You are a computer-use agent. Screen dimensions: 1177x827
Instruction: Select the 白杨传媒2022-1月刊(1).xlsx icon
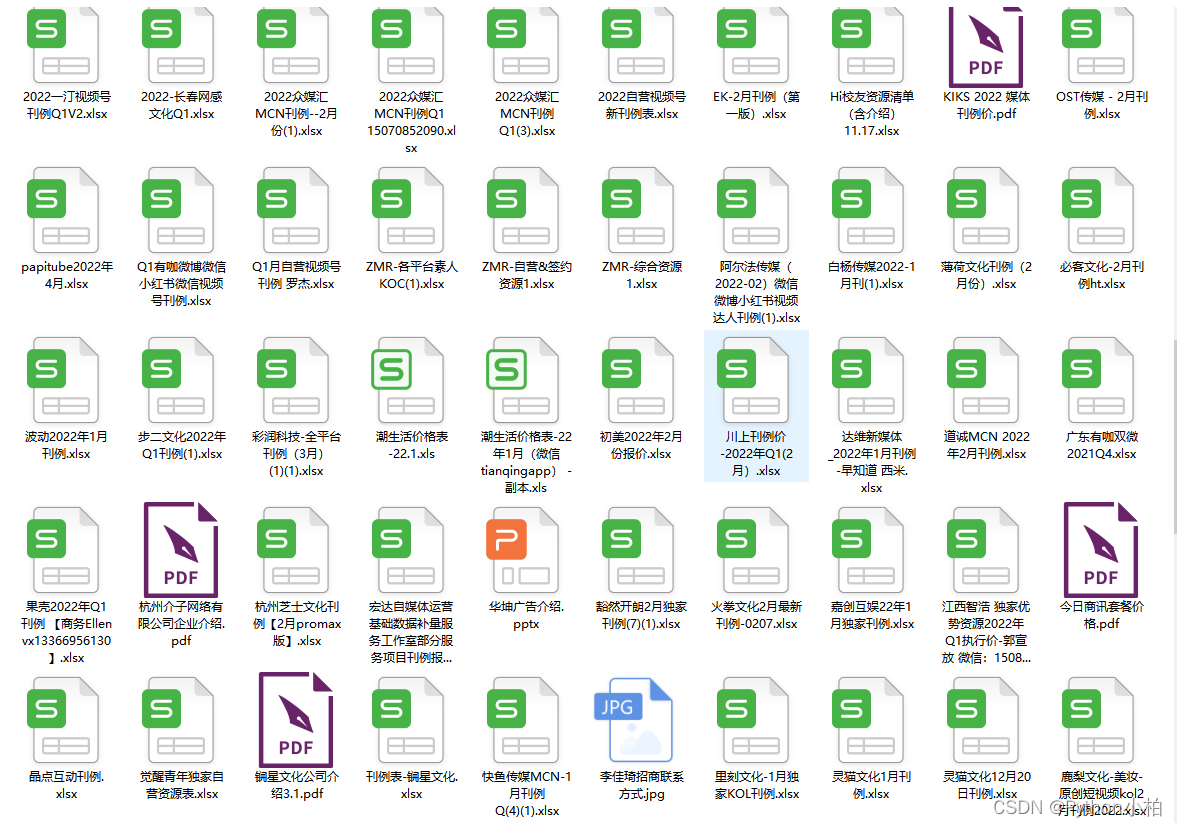(868, 211)
